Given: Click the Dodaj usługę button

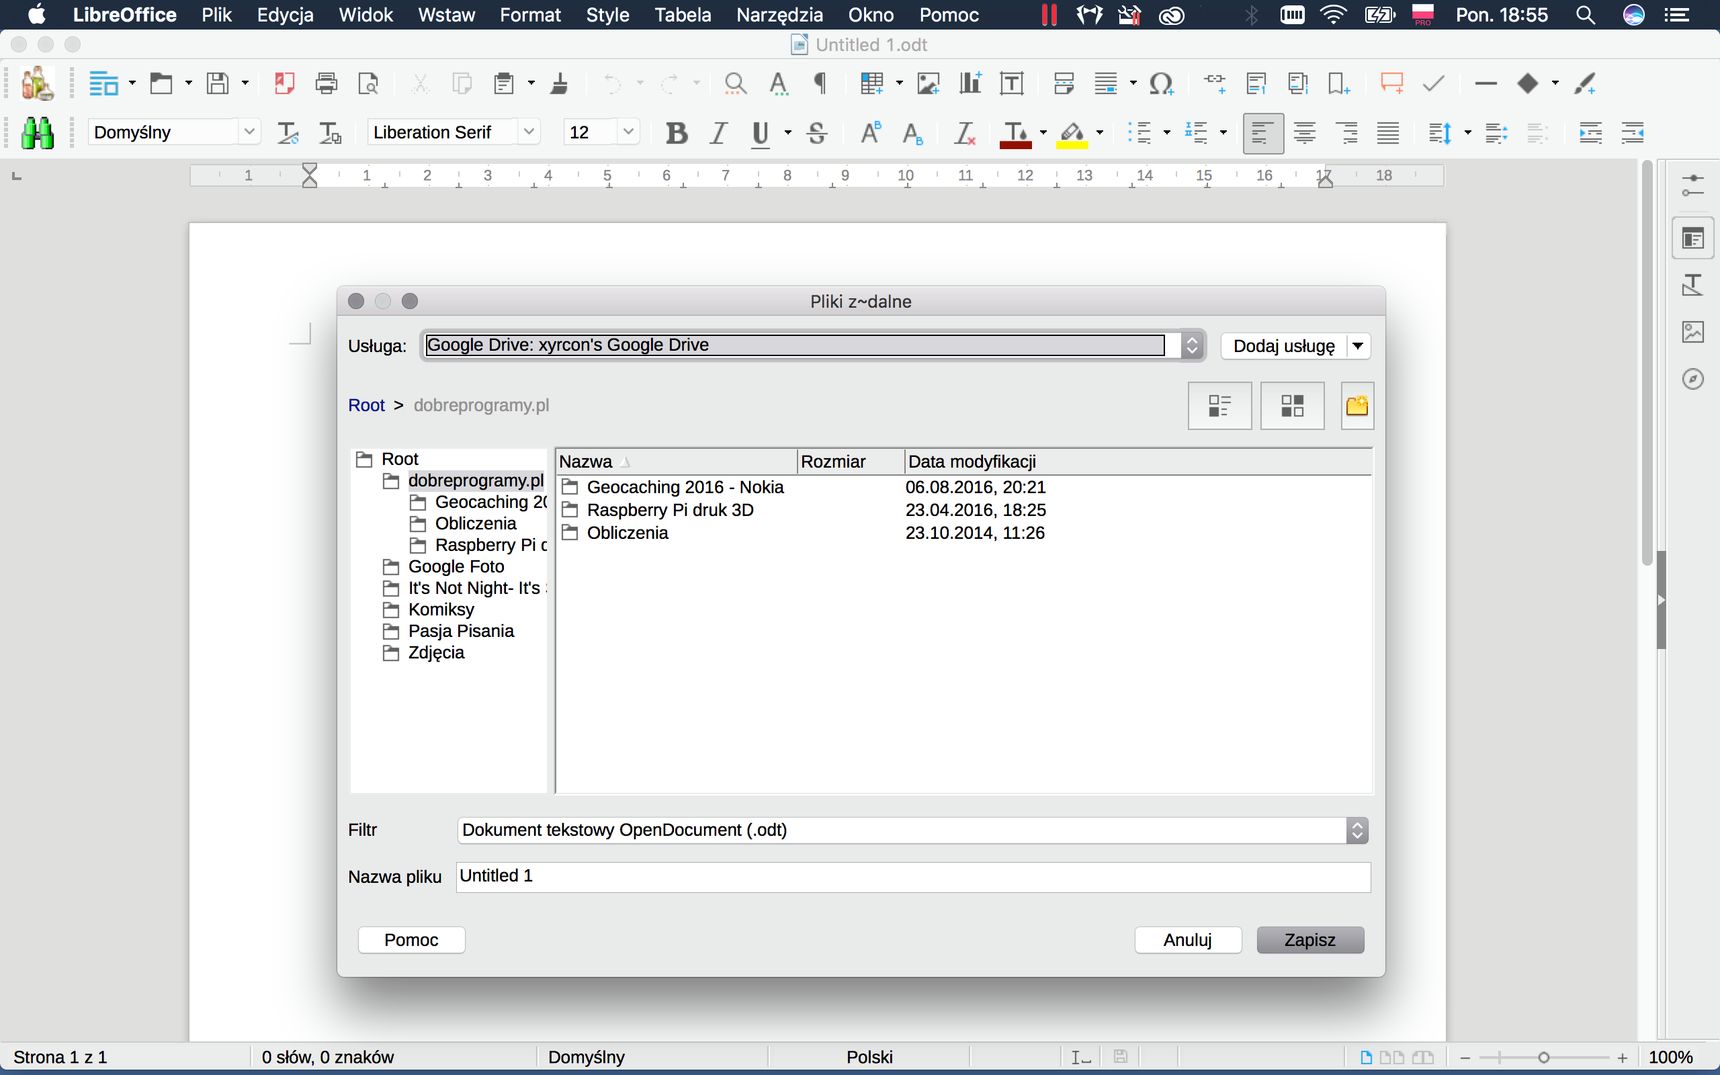Looking at the screenshot, I should coord(1284,346).
